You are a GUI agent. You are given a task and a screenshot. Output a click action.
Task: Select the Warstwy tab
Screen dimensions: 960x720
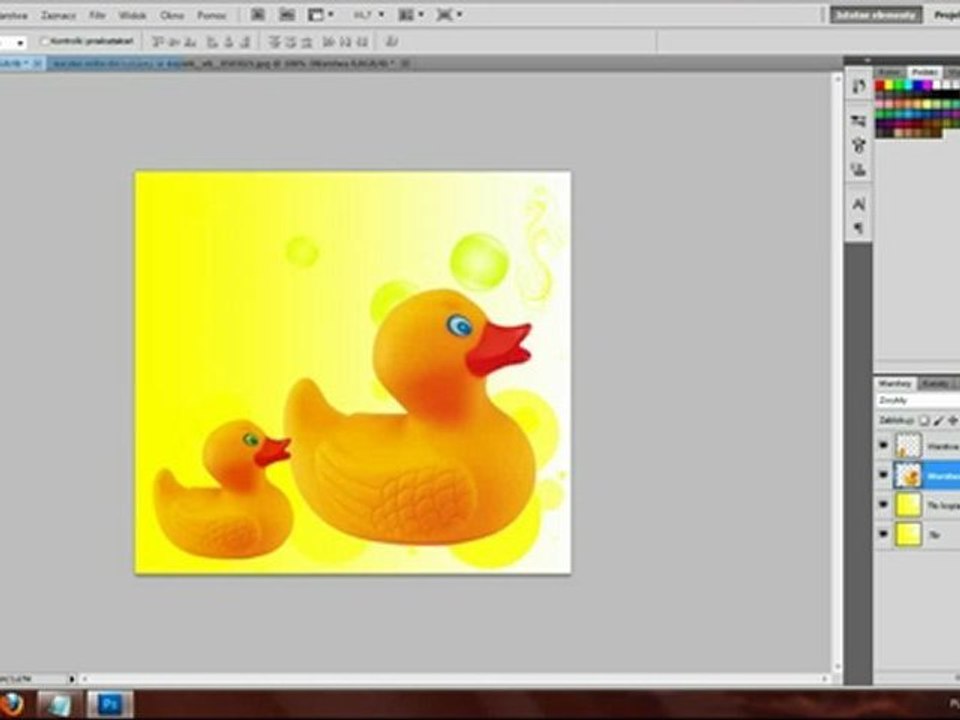[895, 384]
